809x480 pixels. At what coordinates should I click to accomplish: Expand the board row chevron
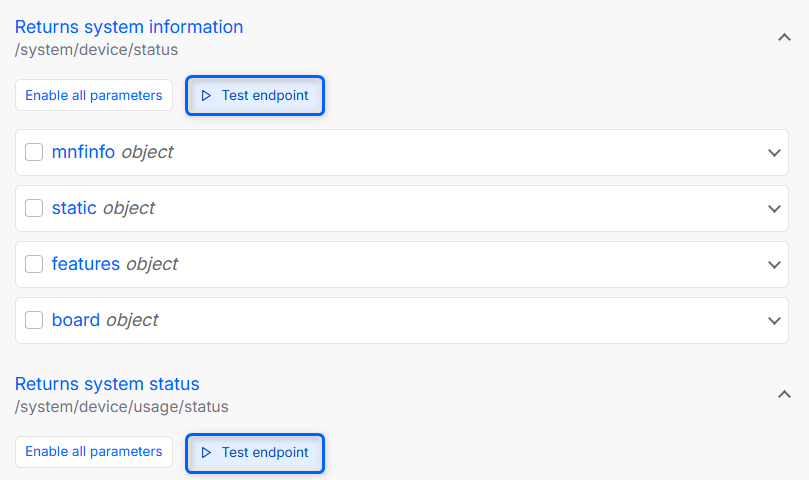pos(774,321)
